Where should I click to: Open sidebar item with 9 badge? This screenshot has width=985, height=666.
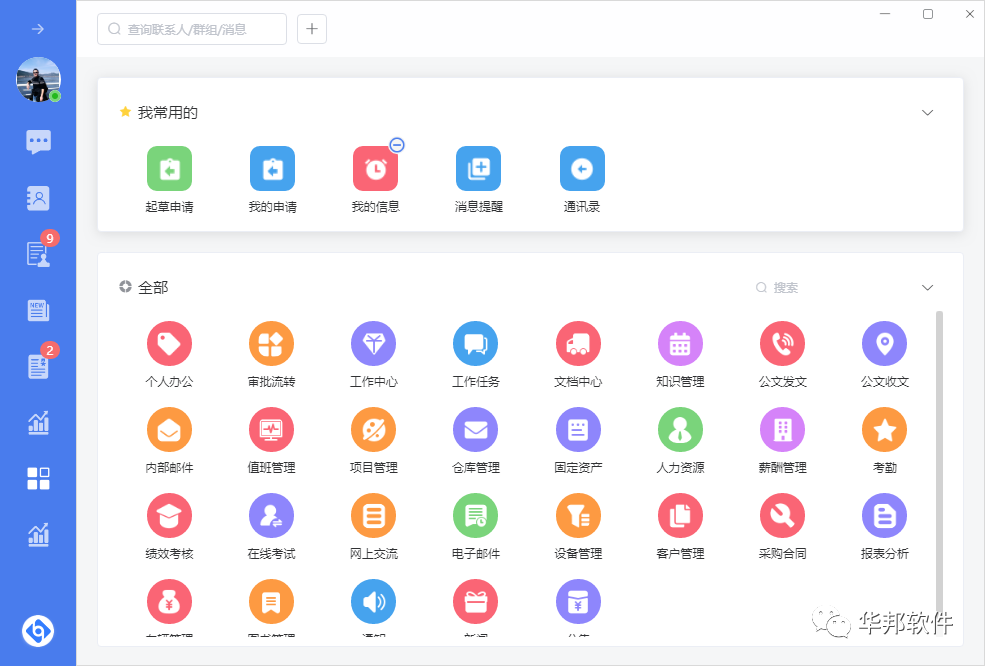point(38,254)
